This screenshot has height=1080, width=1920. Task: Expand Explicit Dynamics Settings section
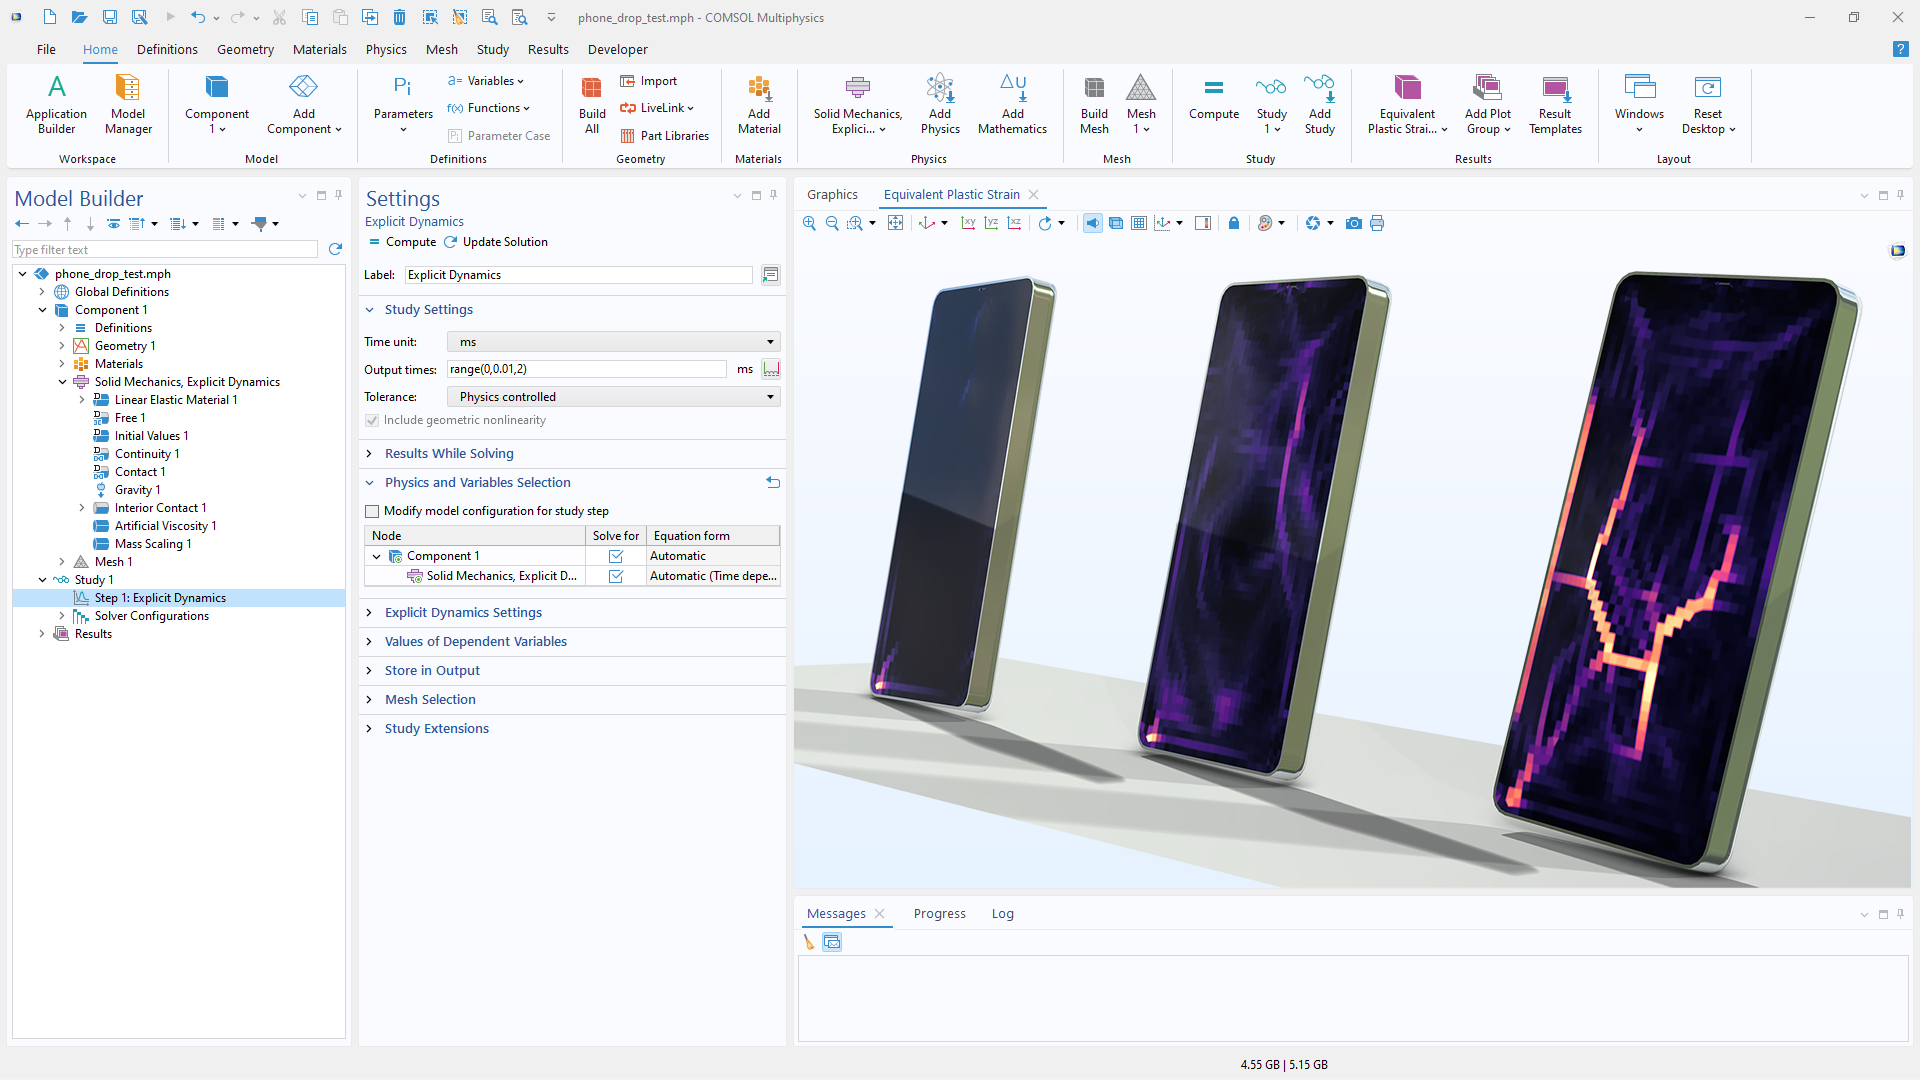(463, 613)
